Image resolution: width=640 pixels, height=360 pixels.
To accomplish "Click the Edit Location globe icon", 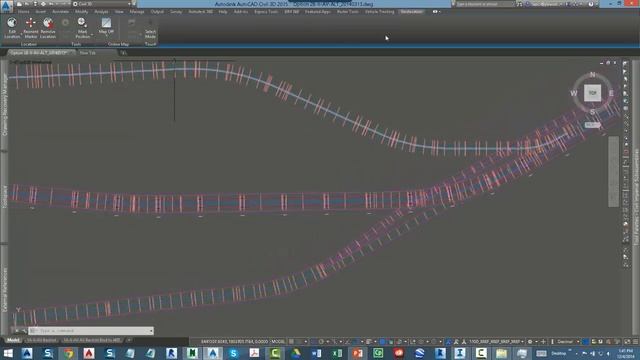I will point(12,22).
